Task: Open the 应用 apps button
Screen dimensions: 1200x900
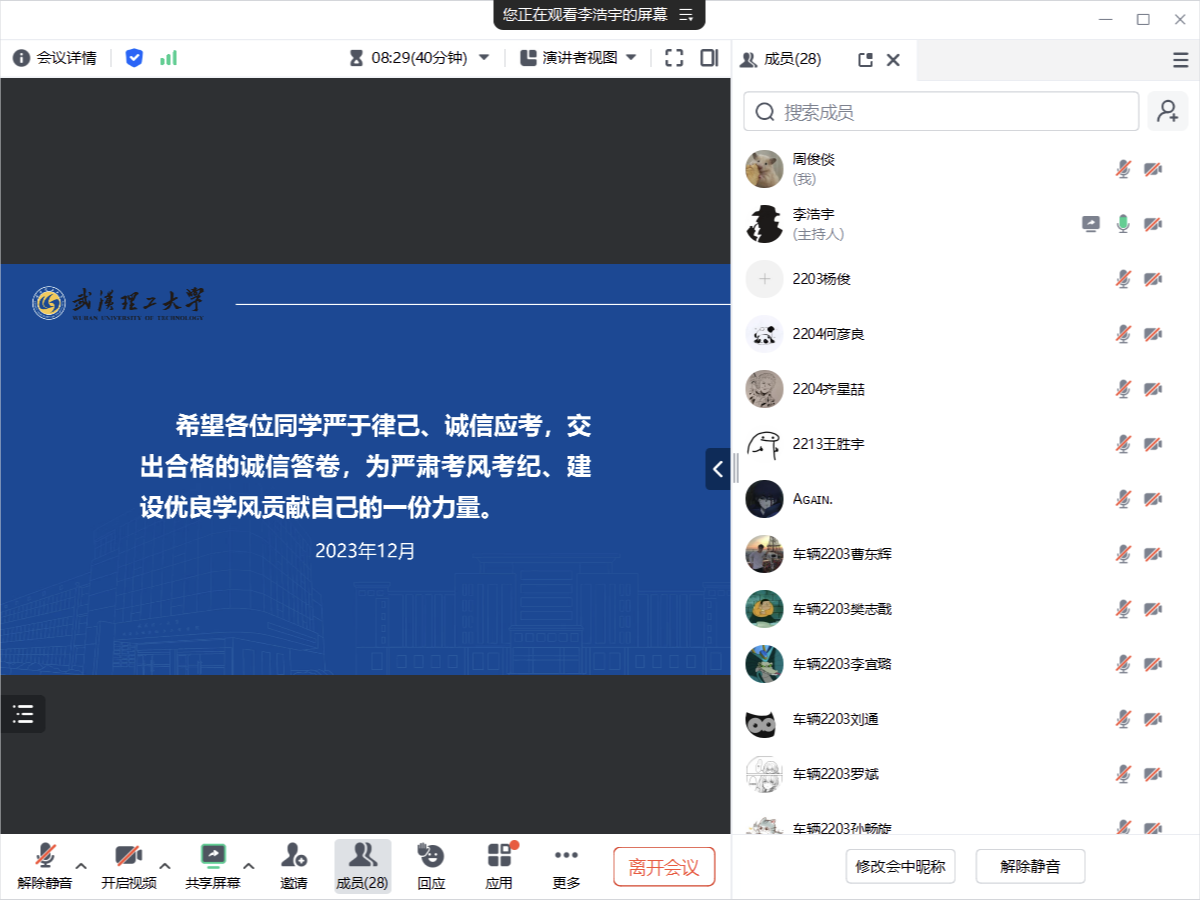Action: 499,865
